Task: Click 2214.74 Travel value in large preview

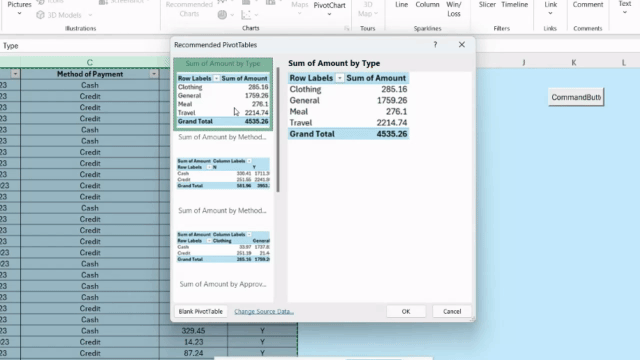Action: [392, 122]
